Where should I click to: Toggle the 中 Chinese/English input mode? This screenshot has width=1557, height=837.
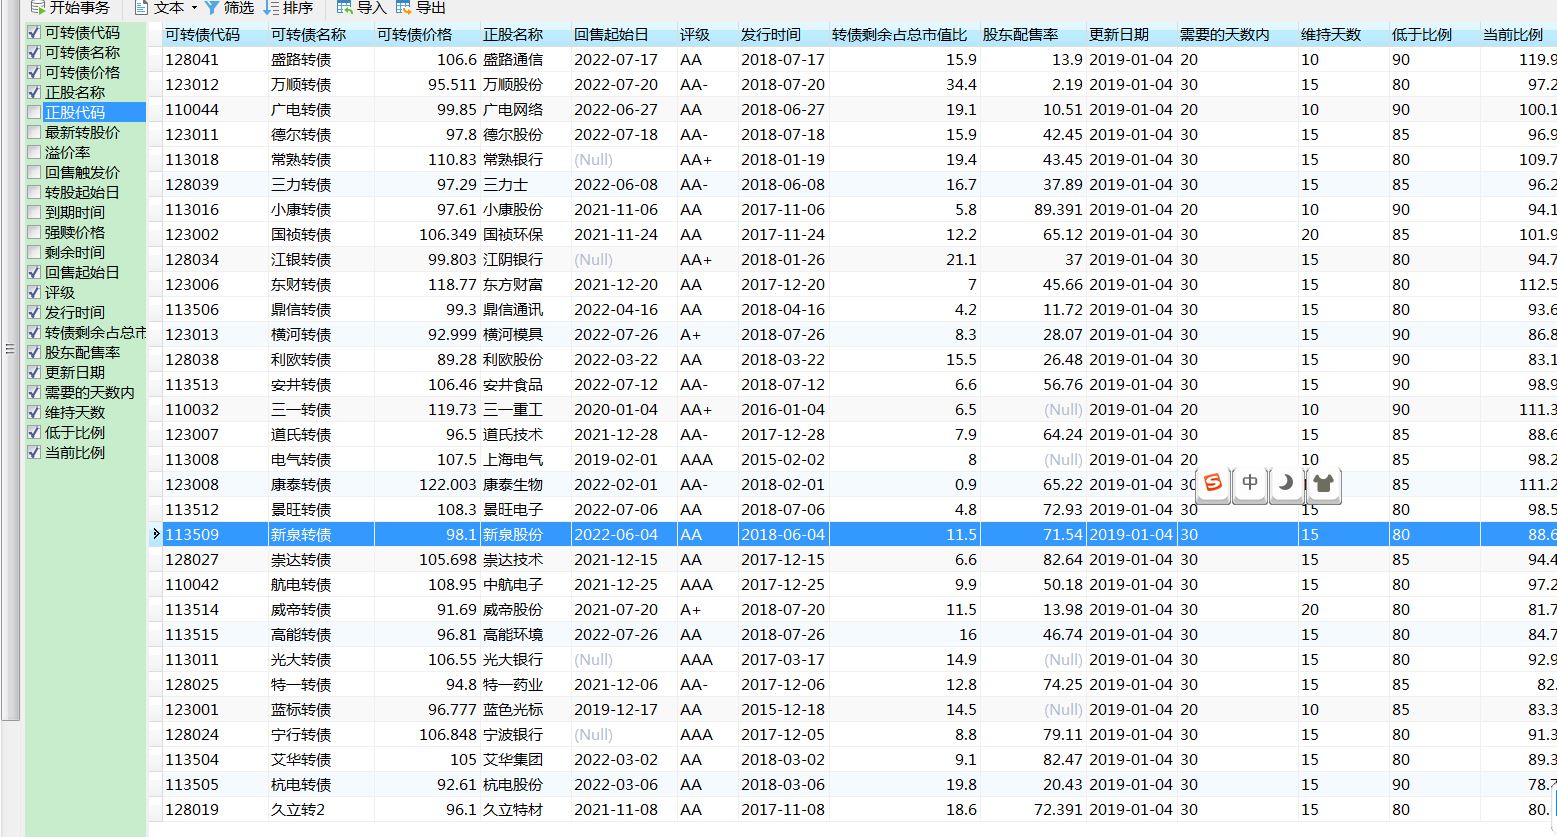pos(1250,484)
